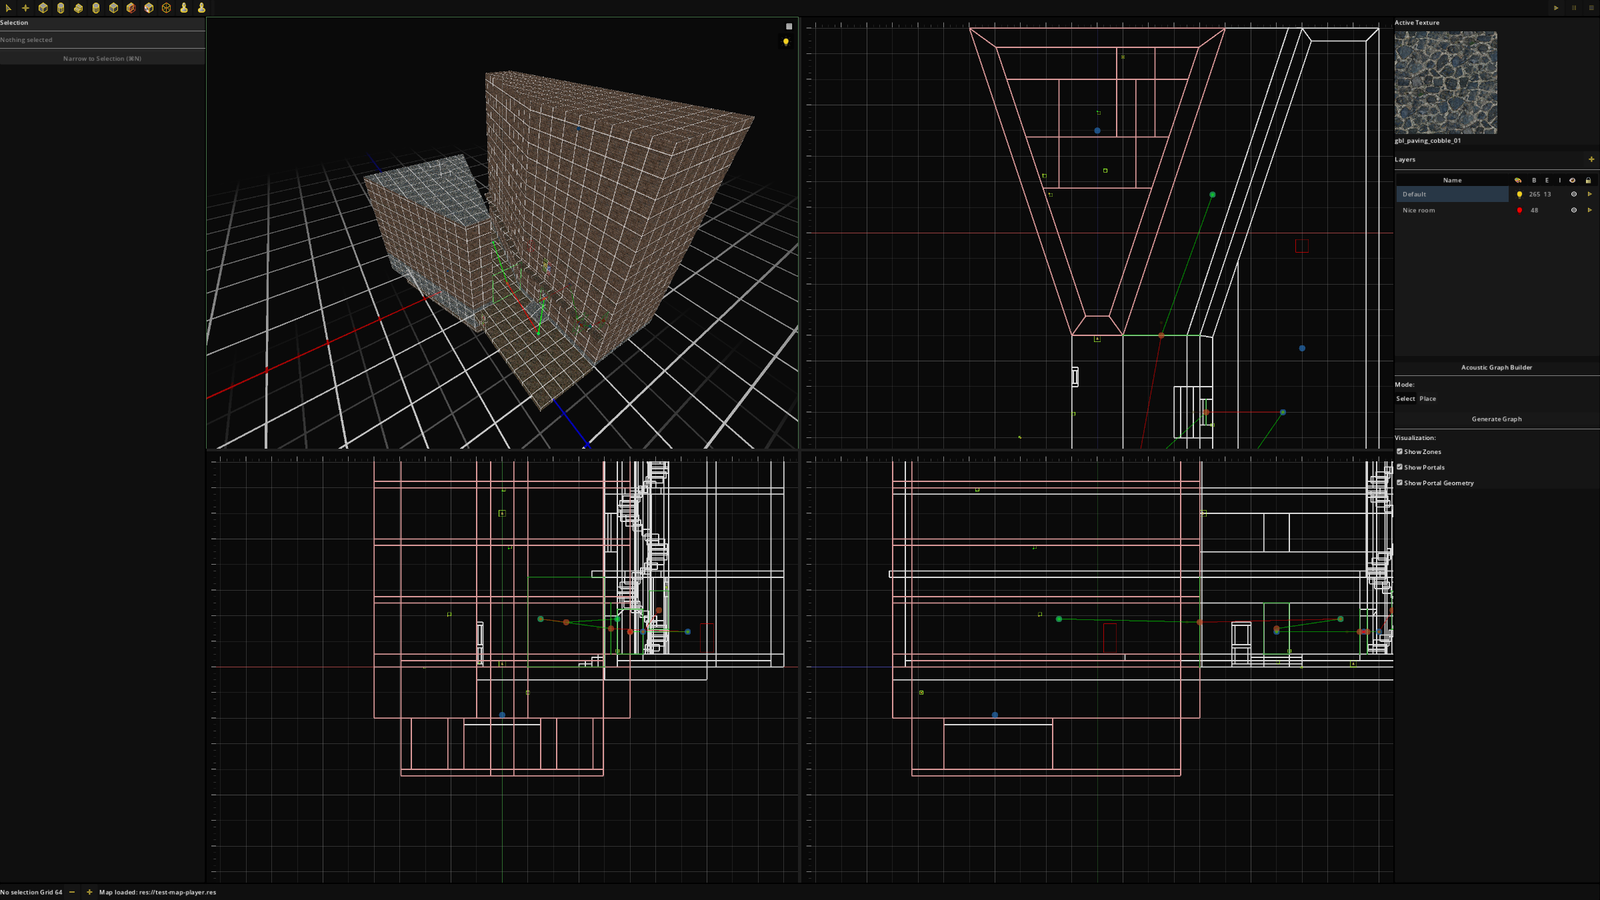Viewport: 1600px width, 900px height.
Task: Click the Nice room layer's 48 count
Action: [1534, 210]
